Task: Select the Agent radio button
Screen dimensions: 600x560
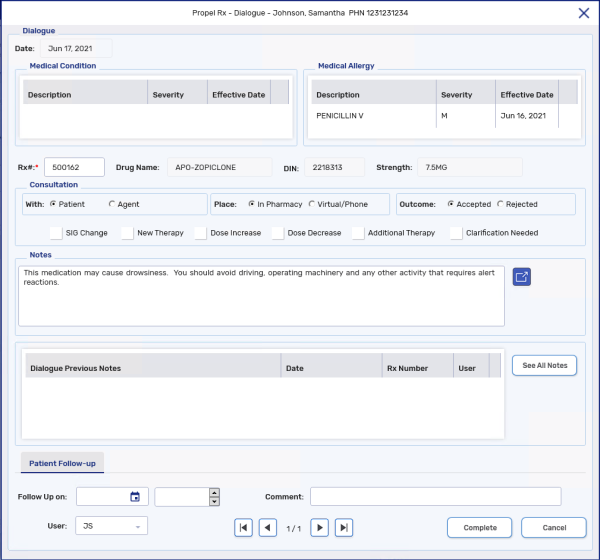Action: point(112,204)
